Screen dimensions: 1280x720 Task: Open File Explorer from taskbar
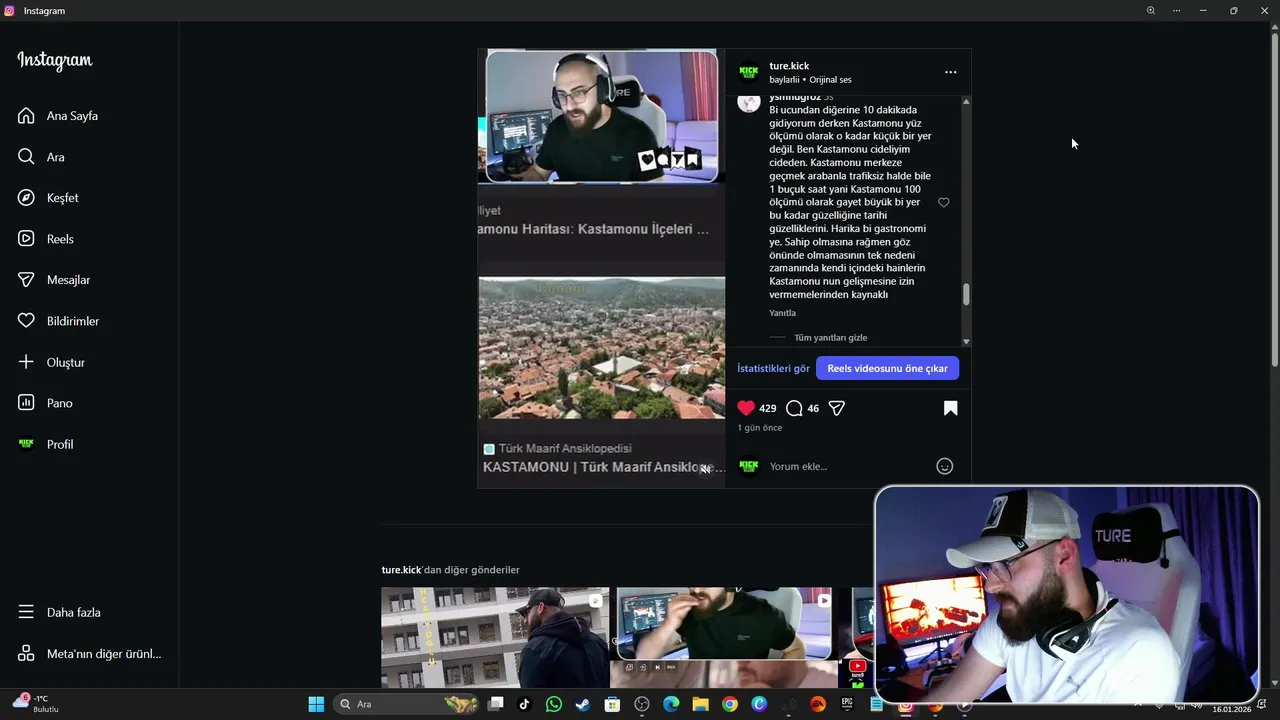click(x=700, y=704)
